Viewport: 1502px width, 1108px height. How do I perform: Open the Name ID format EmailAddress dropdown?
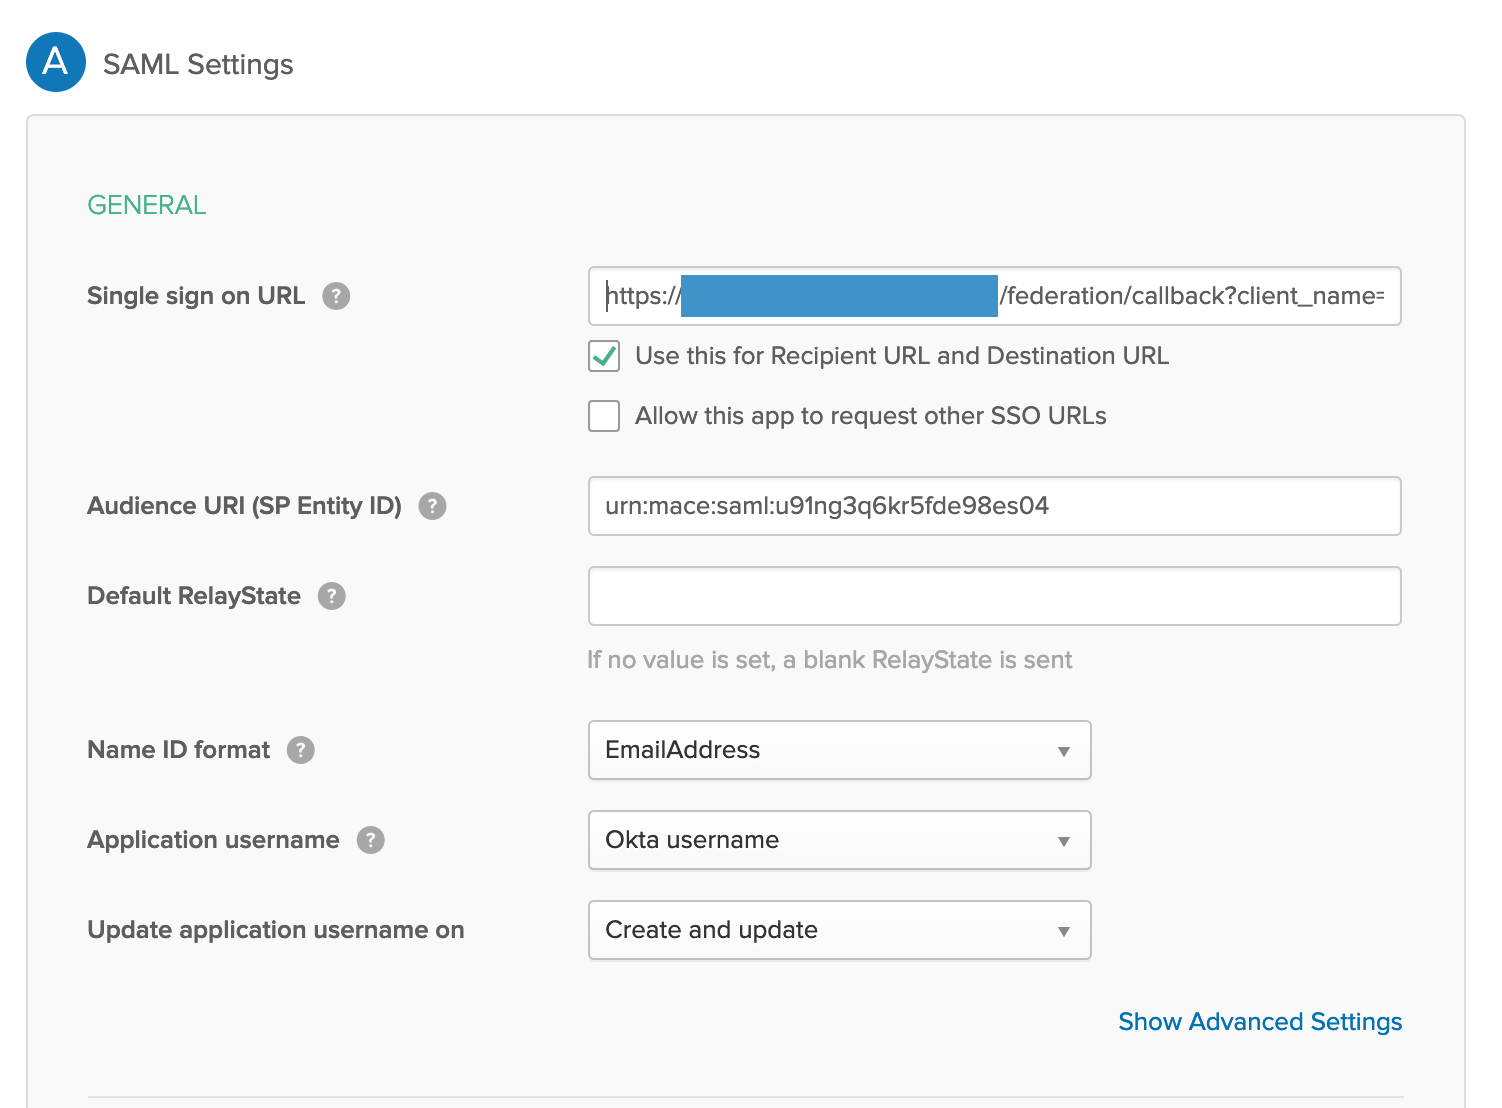tap(839, 750)
